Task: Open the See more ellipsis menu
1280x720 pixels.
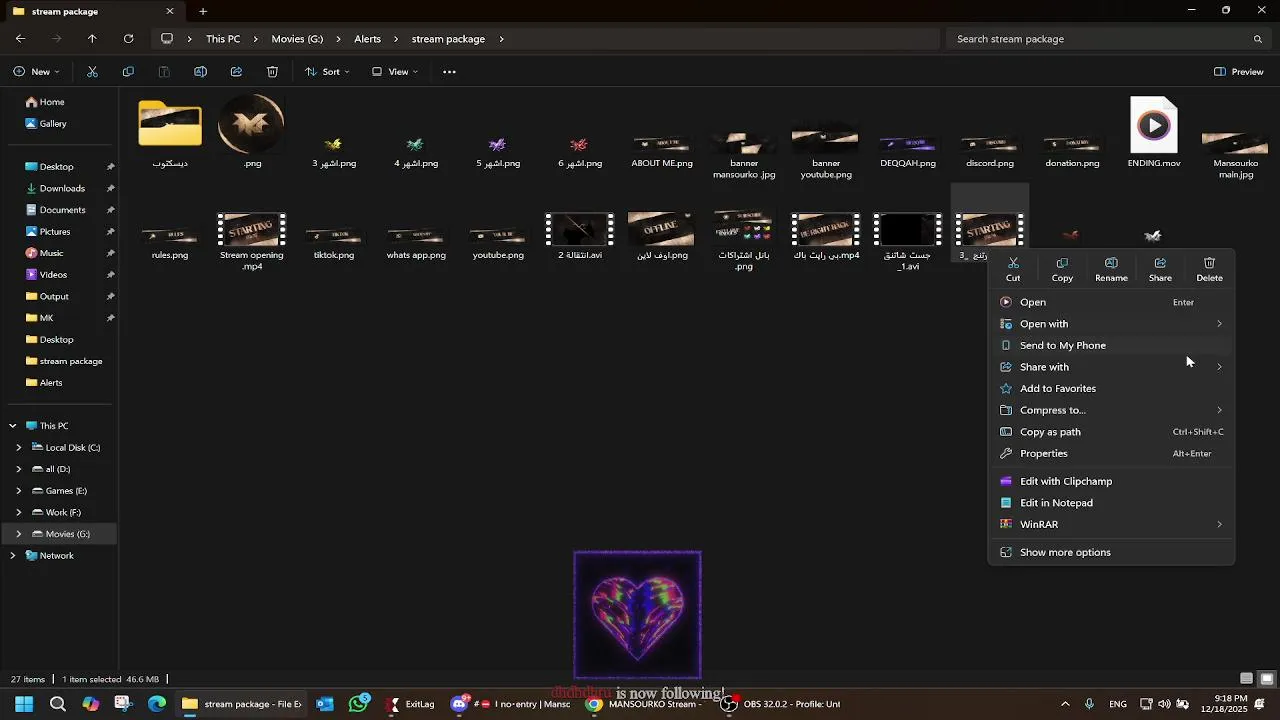Action: click(449, 72)
